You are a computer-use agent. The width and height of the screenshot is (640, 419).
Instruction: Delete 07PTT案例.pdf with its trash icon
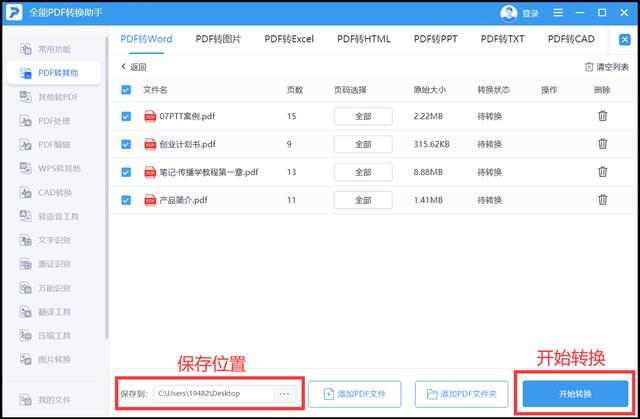[x=602, y=116]
